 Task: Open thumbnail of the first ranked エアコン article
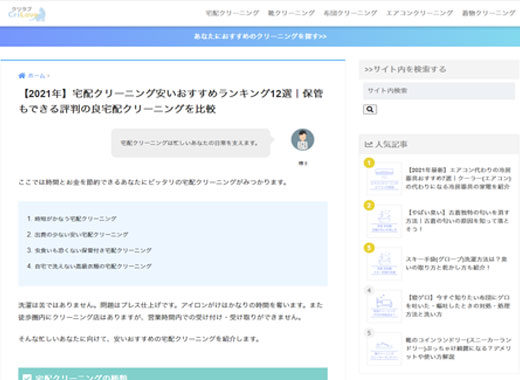click(384, 178)
